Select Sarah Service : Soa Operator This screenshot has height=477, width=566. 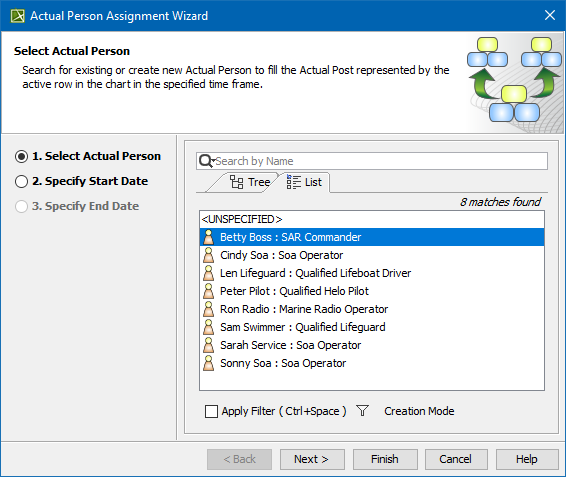372,345
